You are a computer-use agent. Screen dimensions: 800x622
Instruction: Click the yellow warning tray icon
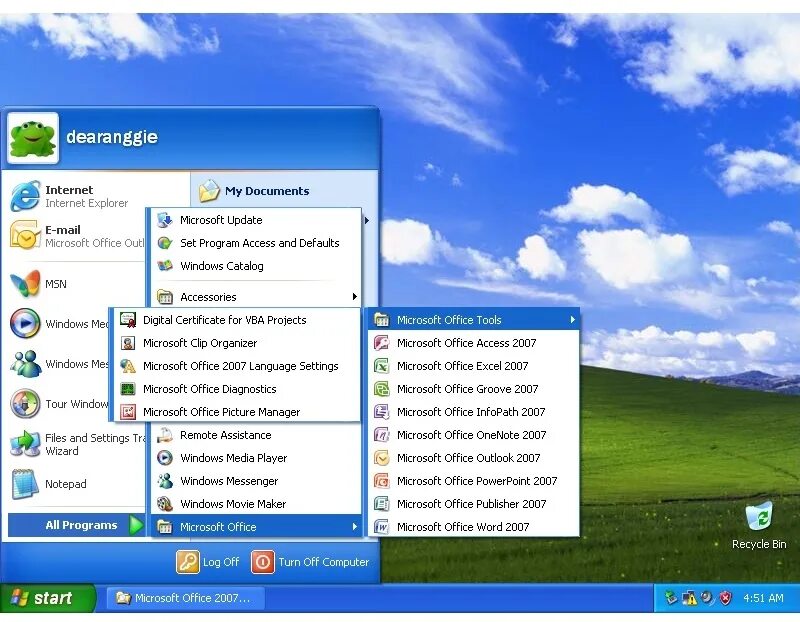(689, 598)
